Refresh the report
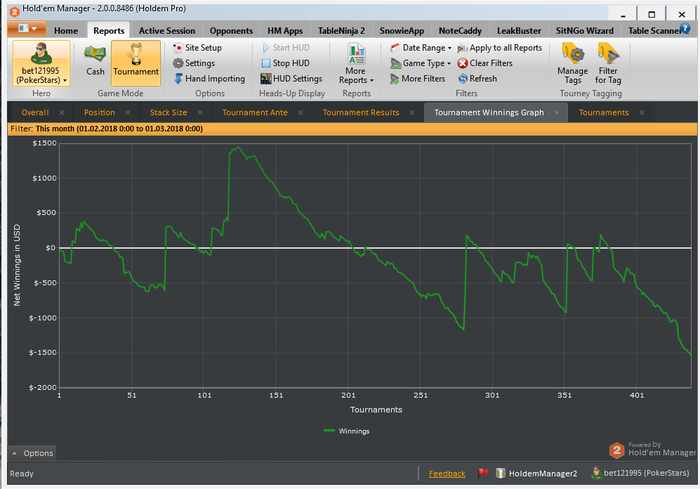Viewport: 700px width, 489px height. 477,79
